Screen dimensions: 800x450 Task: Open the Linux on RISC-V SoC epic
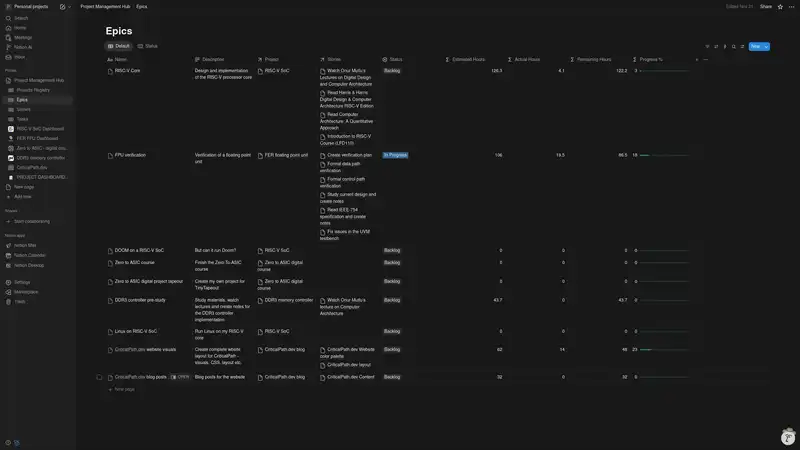click(136, 332)
